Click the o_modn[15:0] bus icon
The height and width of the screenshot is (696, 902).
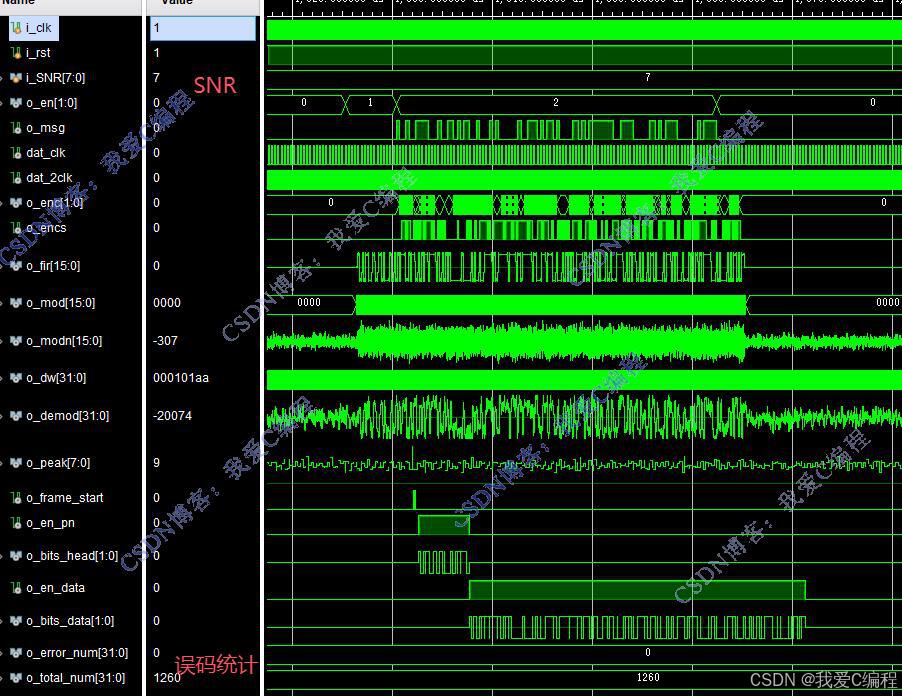16,341
